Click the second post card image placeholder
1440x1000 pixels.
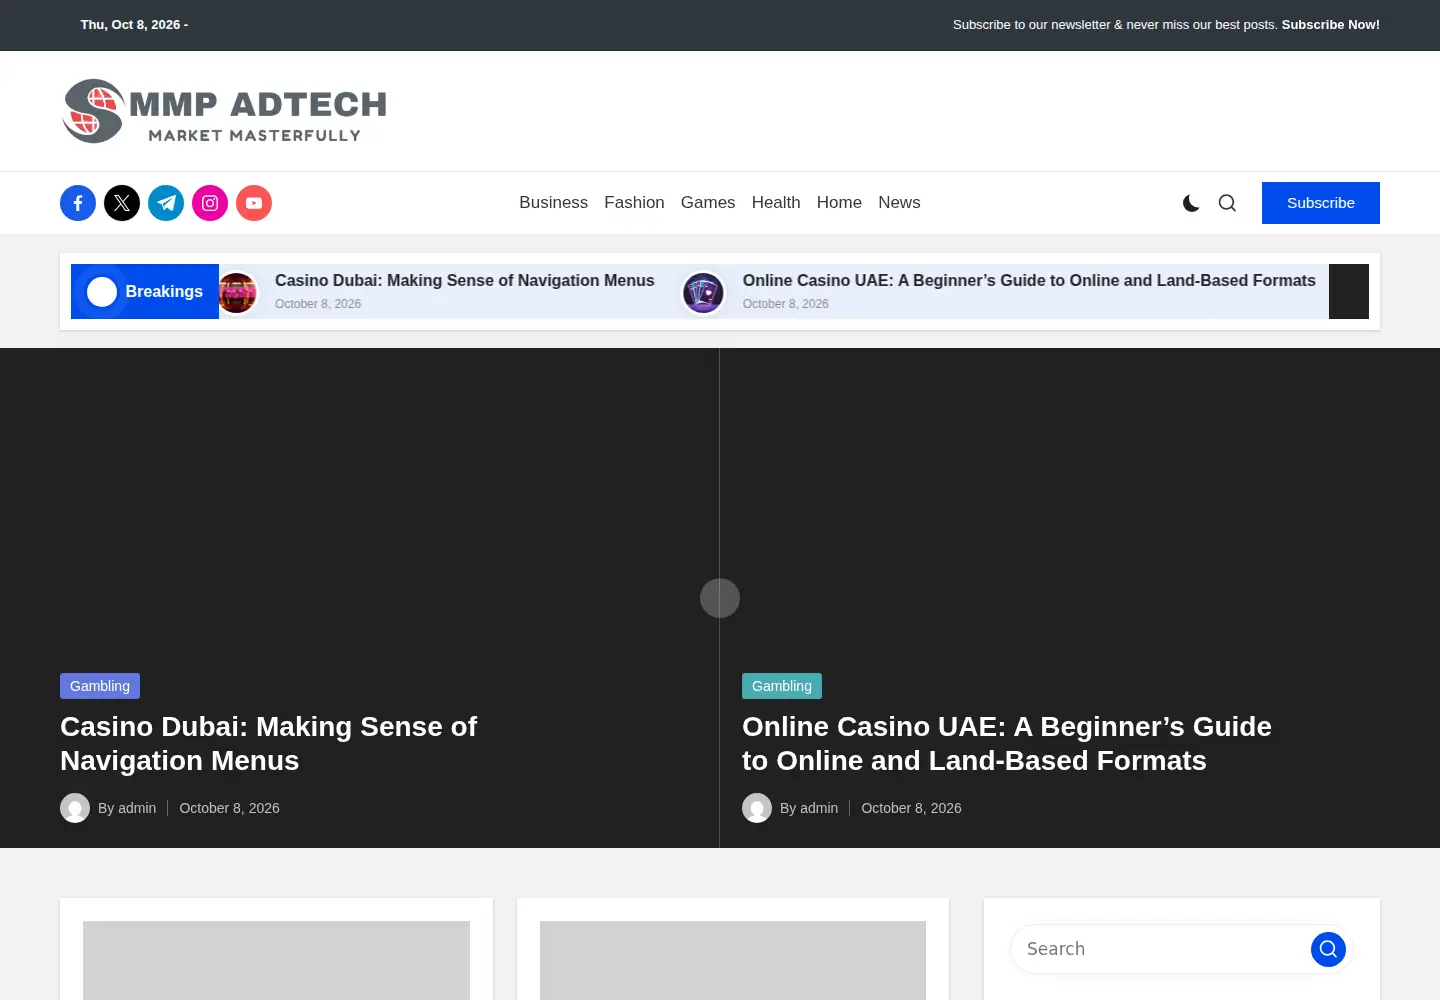(x=733, y=960)
